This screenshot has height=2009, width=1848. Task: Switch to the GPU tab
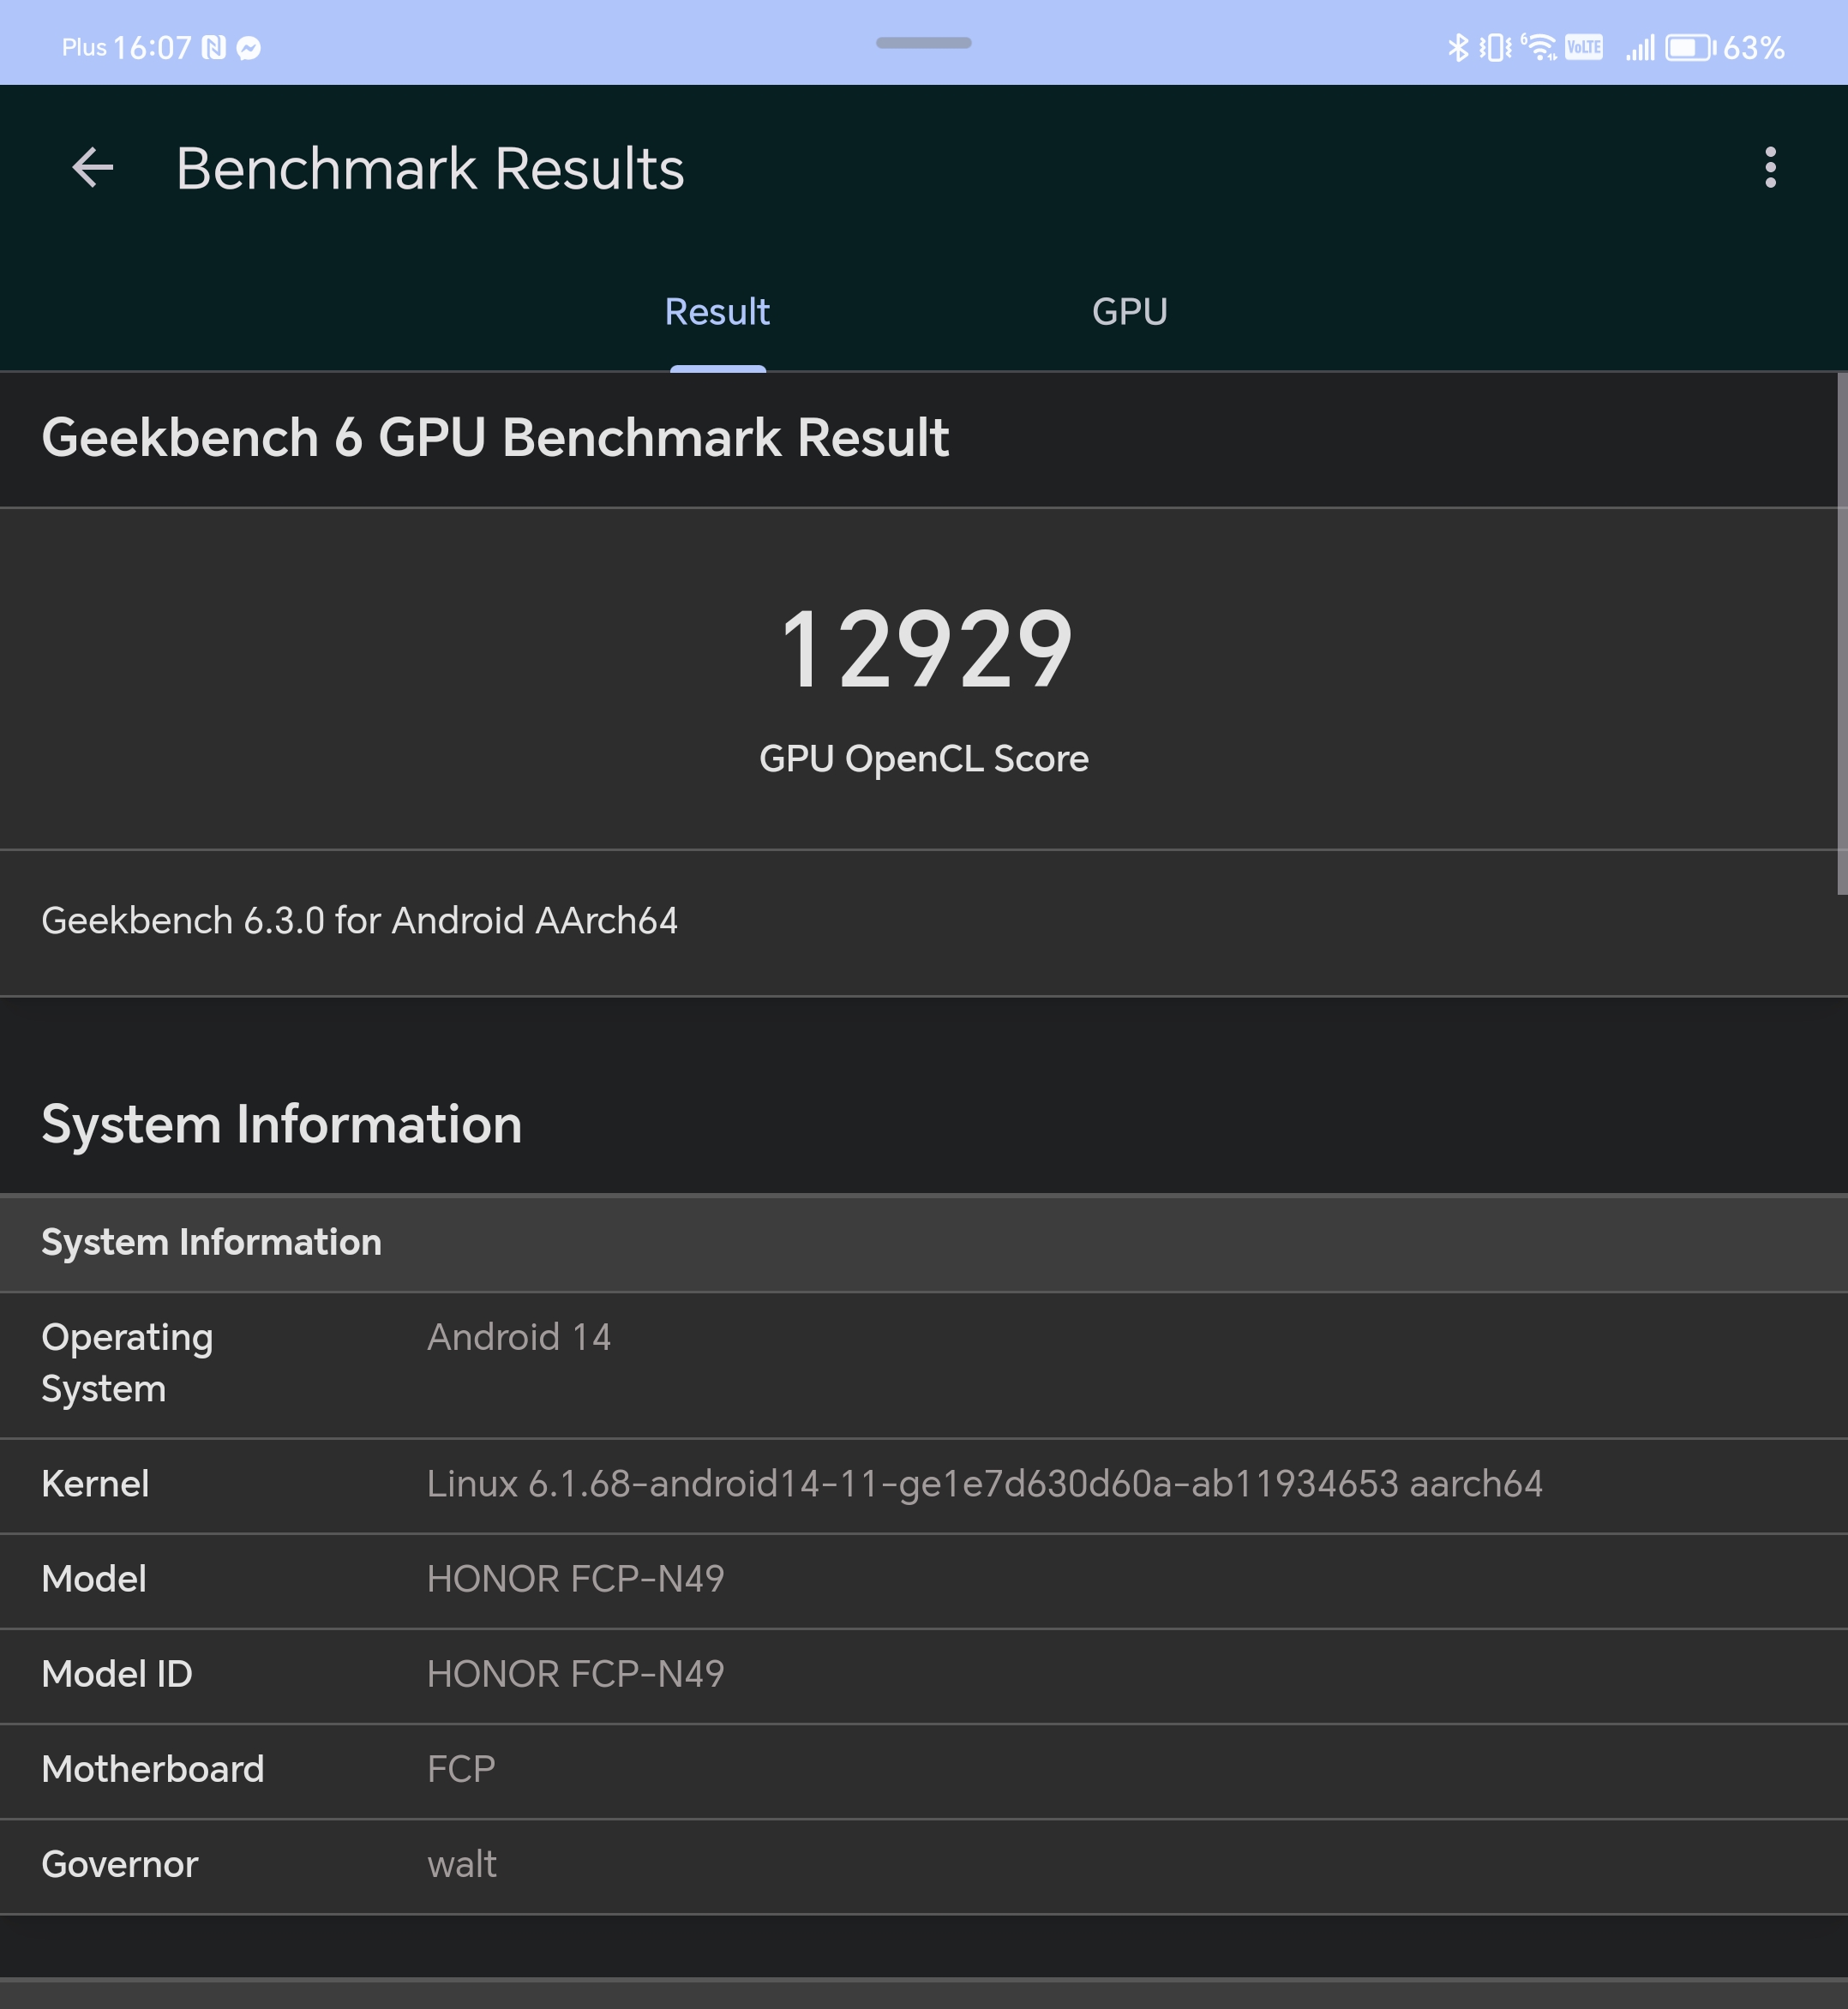pos(1129,312)
